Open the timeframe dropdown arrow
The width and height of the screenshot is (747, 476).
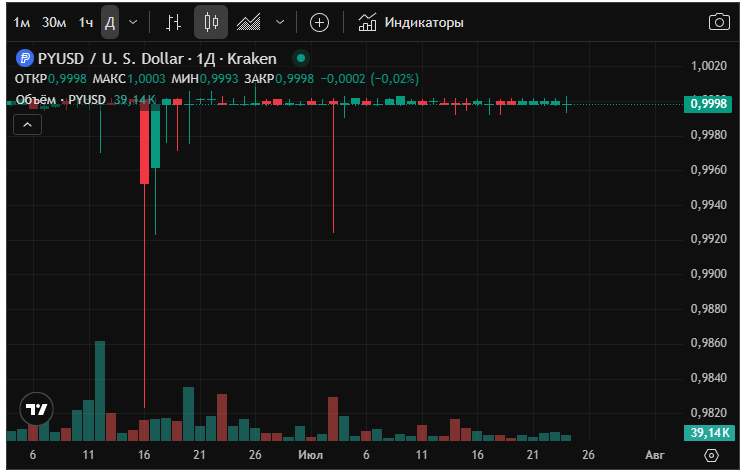[x=133, y=22]
